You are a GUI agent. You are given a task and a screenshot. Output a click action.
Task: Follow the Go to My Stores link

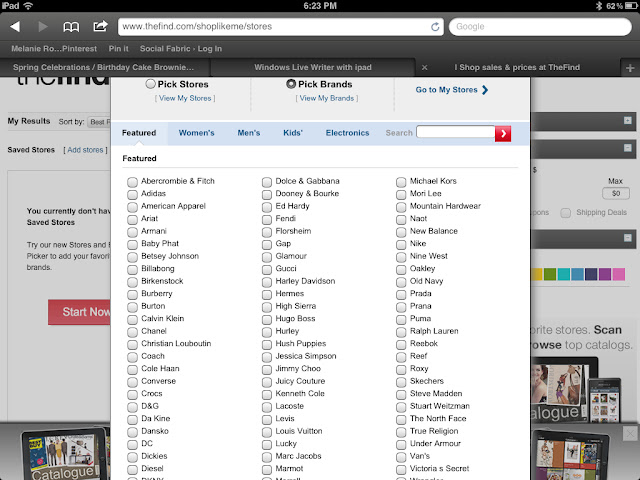tap(452, 90)
